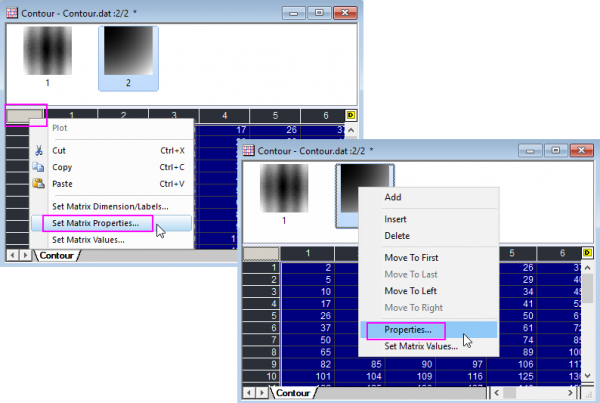Screen dimensions: 600x403
Task: Click the Paste clipboard icon in context menu
Action: point(38,184)
